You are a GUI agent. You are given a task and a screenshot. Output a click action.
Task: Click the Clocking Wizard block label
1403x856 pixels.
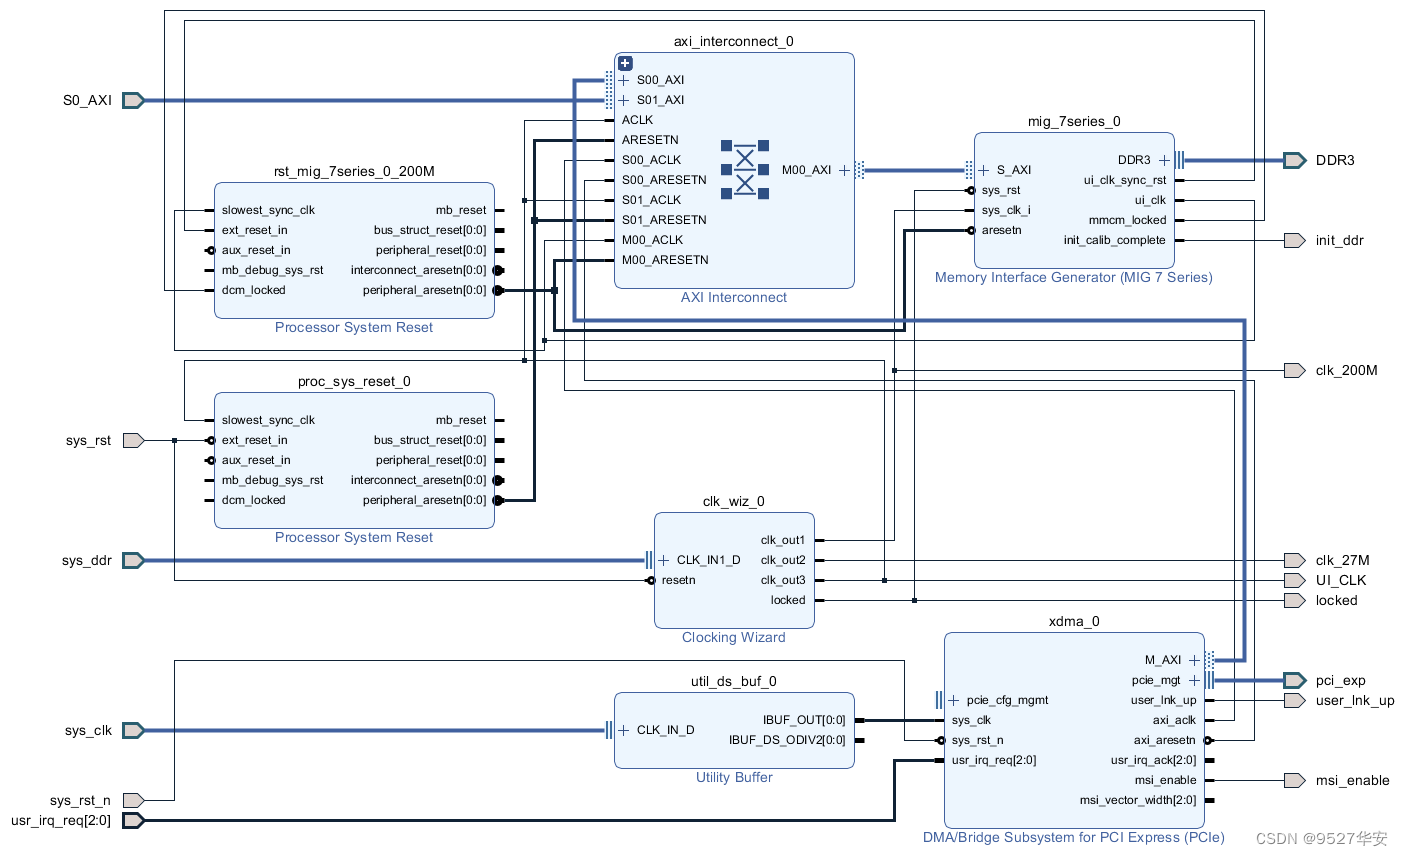(734, 637)
